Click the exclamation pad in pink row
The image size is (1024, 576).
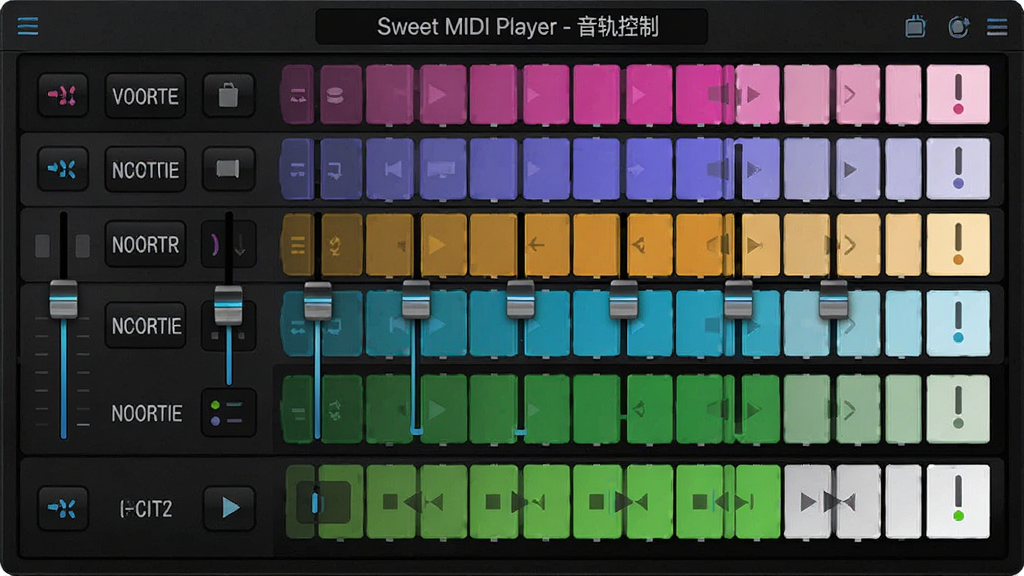(x=958, y=94)
